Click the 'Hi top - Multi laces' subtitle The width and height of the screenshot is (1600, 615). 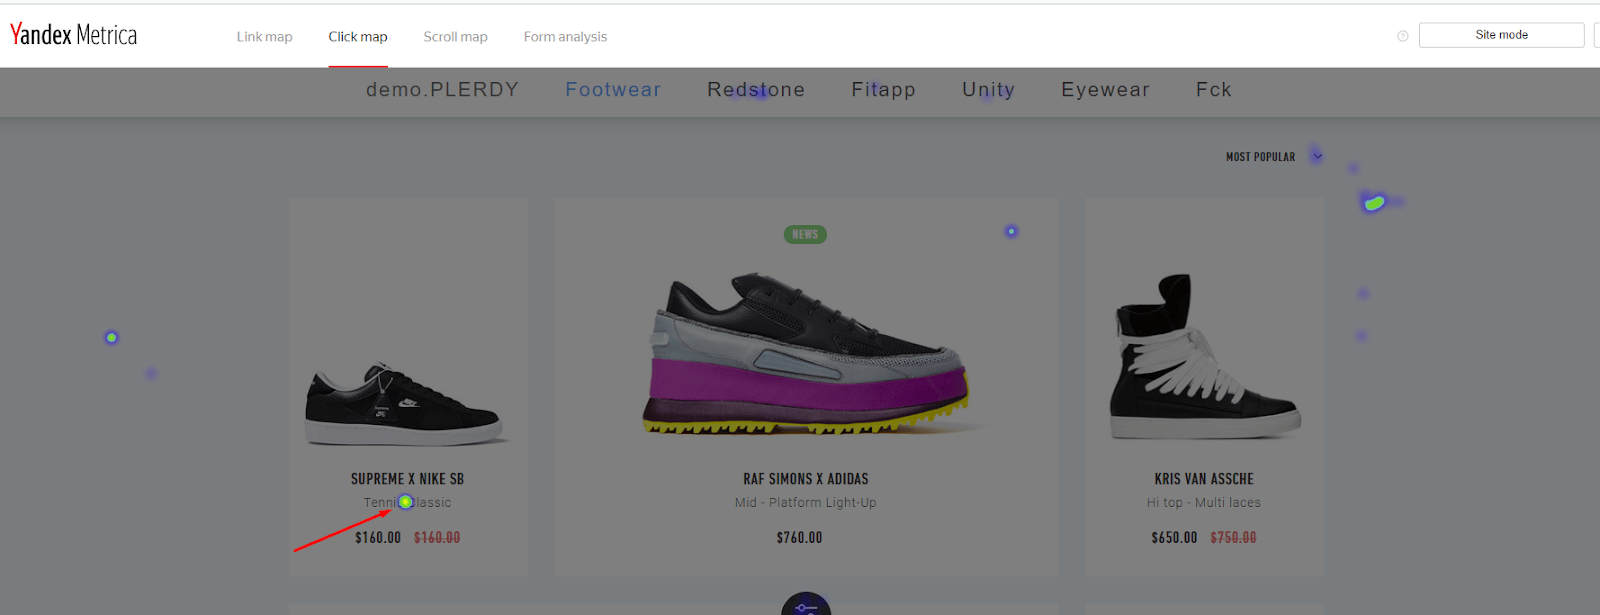click(1204, 503)
